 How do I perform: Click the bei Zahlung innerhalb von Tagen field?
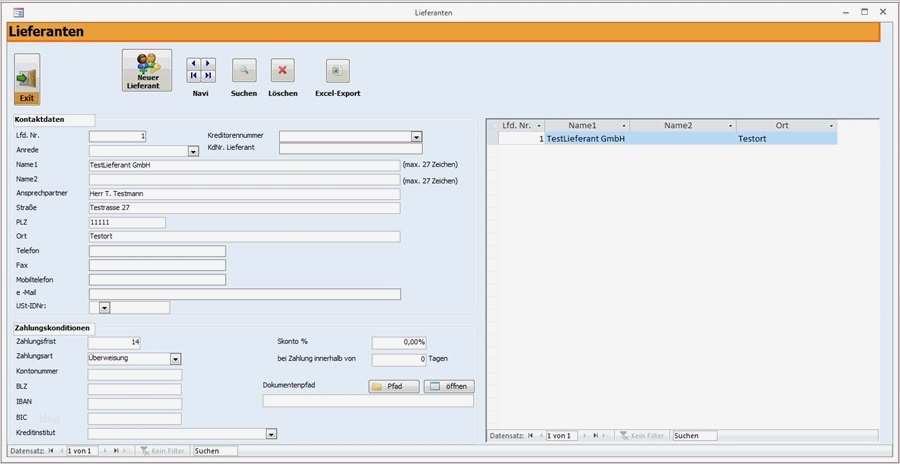[x=399, y=360]
